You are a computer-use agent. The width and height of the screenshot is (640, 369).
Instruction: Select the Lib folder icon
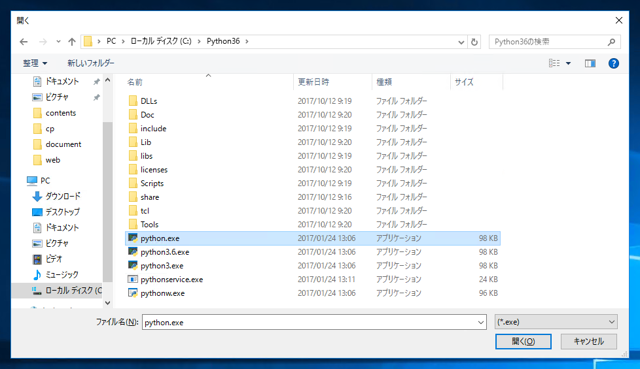(x=133, y=142)
